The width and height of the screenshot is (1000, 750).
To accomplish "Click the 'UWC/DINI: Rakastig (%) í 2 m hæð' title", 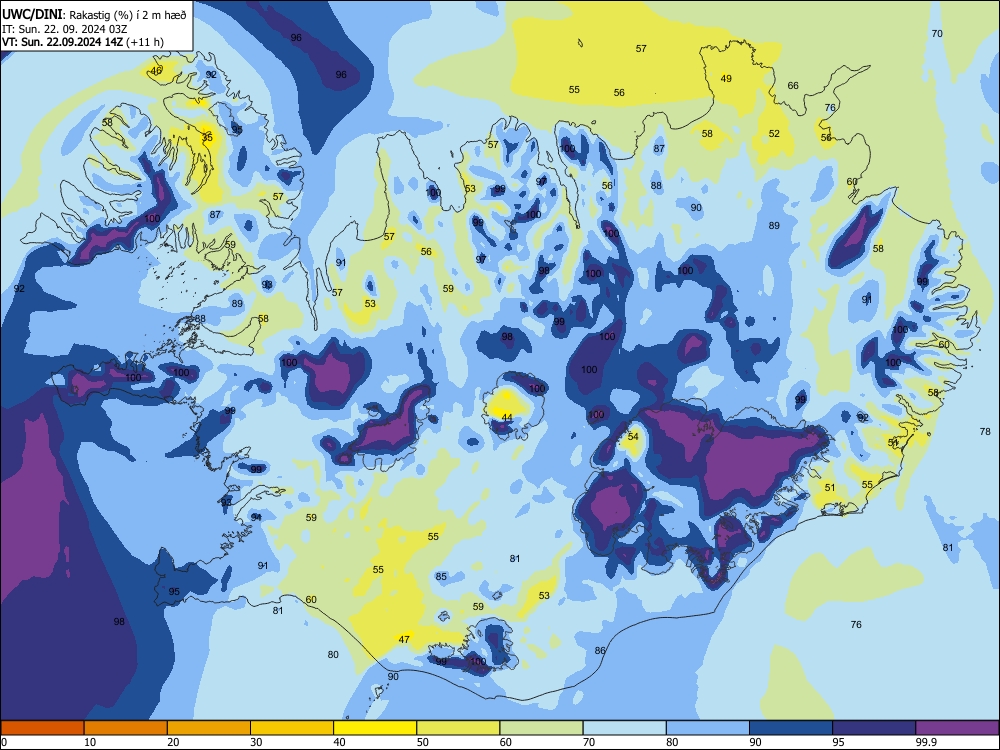I will point(94,15).
